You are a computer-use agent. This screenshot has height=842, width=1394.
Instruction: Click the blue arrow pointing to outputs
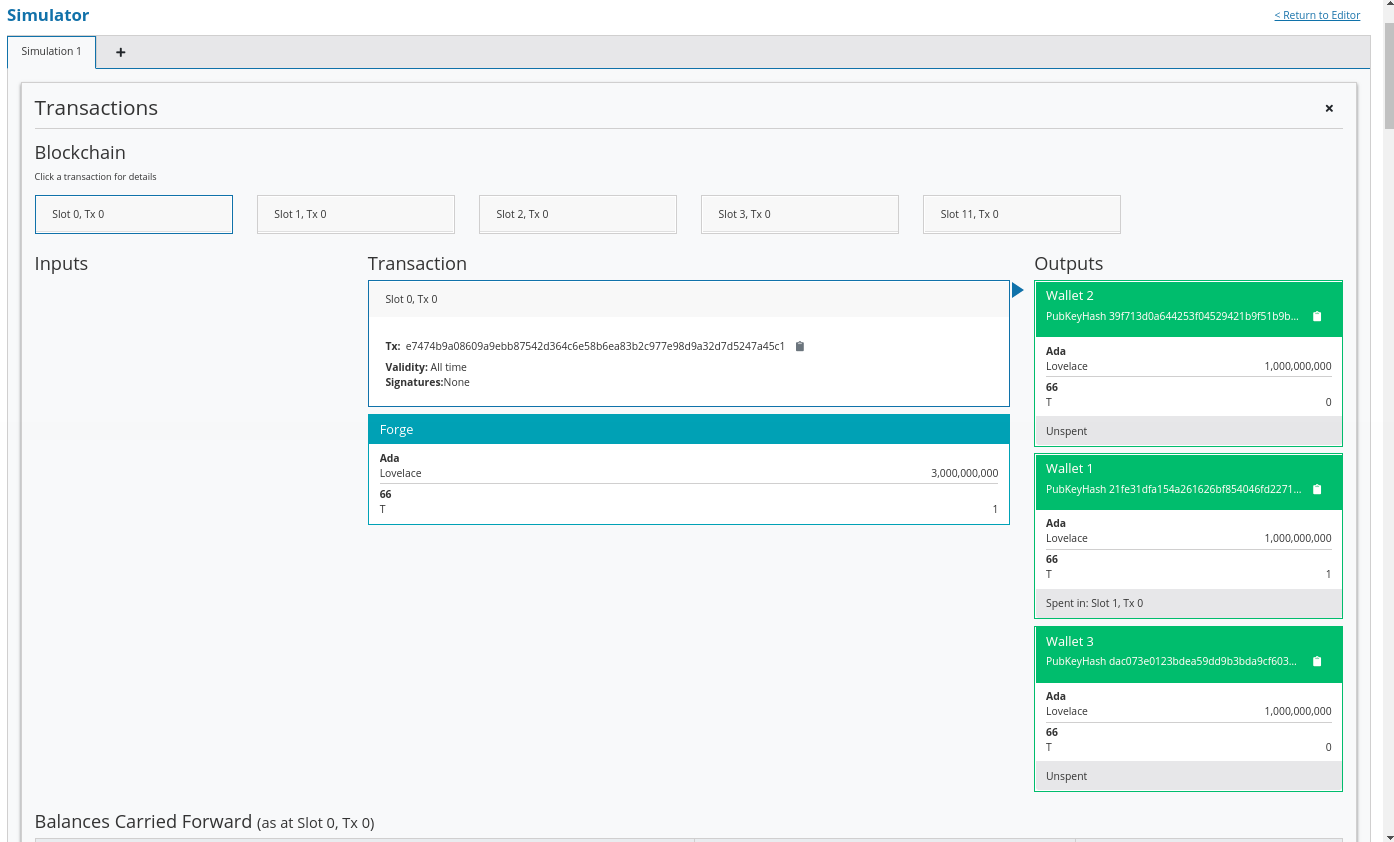[1017, 290]
